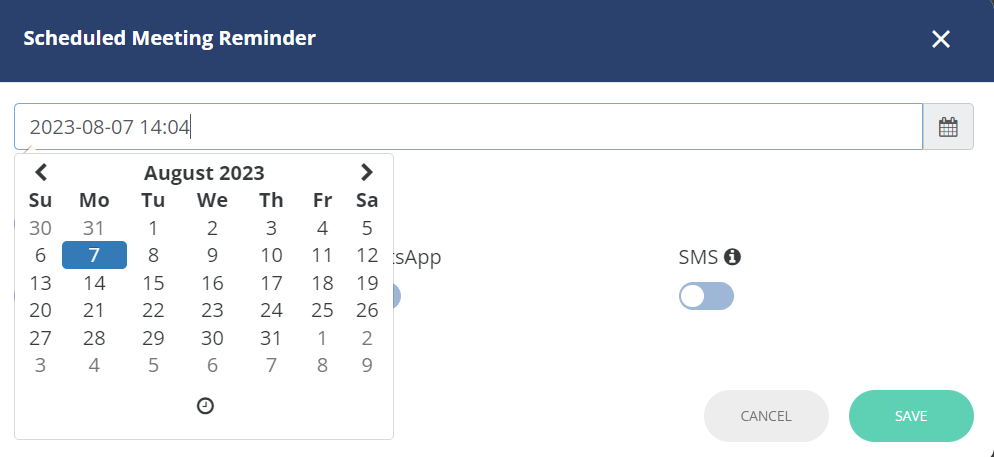Save the meeting reminder

(x=911, y=416)
